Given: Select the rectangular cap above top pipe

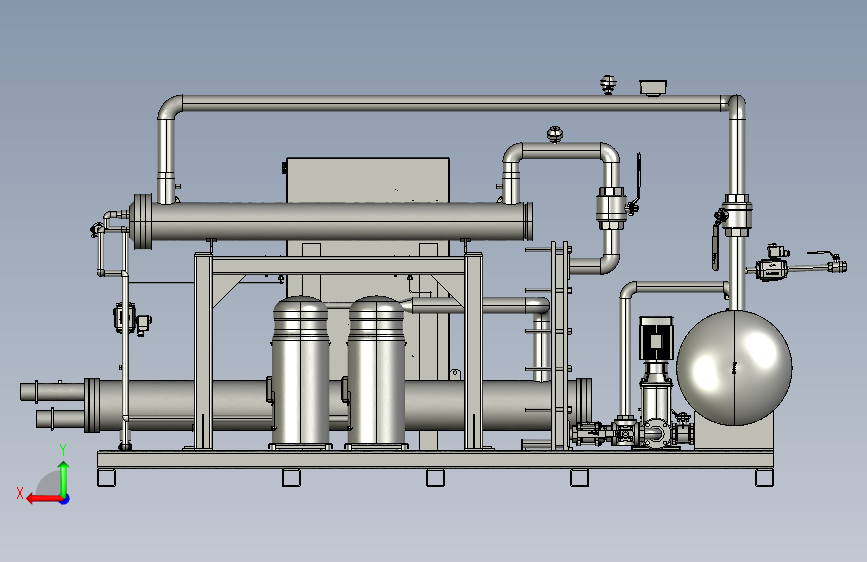Looking at the screenshot, I should [653, 87].
